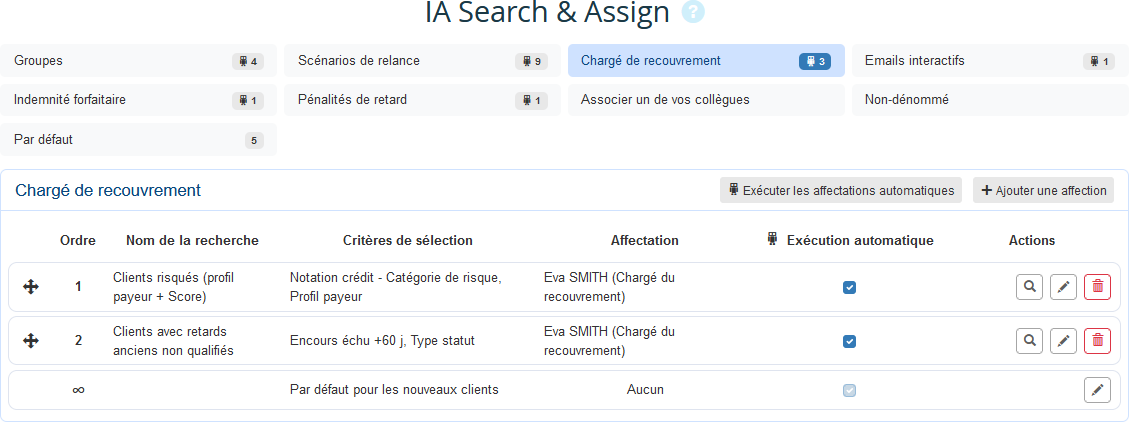Click 'Par défaut pour les nouveaux clients'
1129x422 pixels.
tap(394, 390)
